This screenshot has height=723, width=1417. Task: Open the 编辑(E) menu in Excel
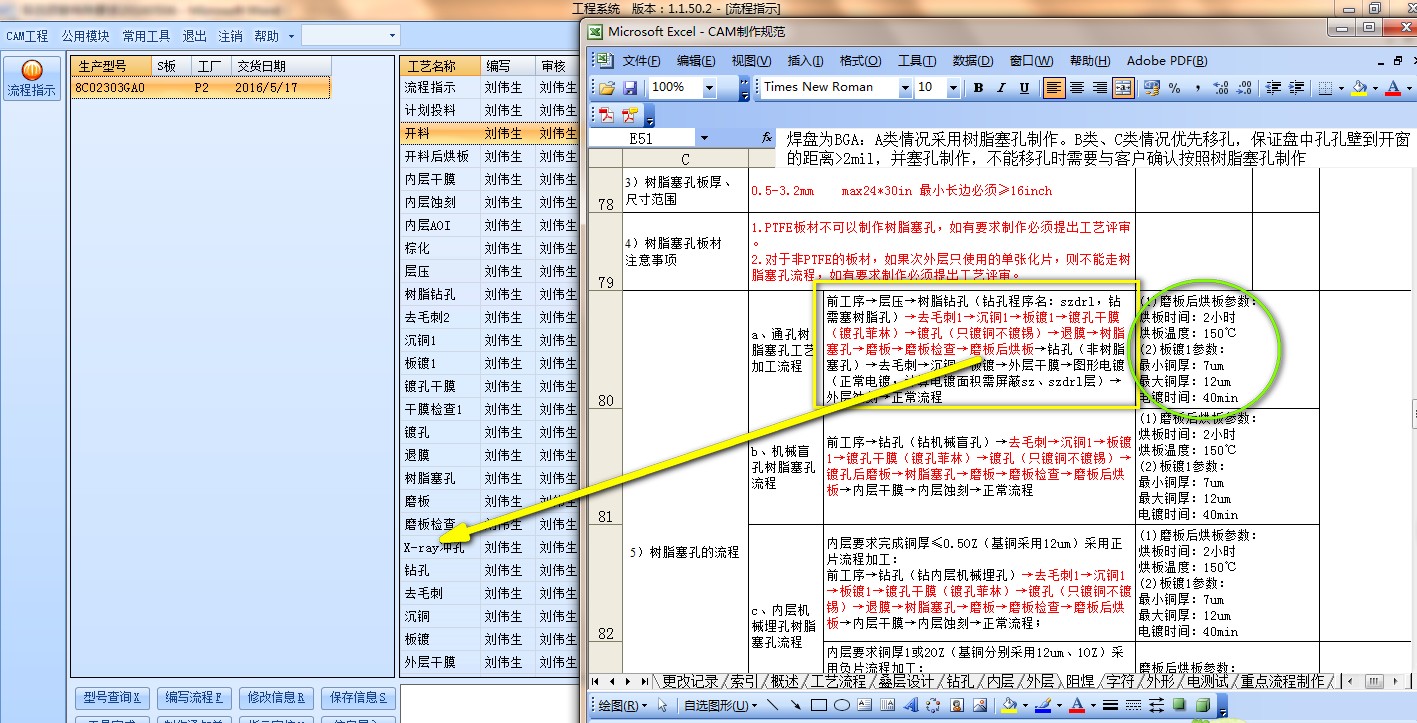click(x=696, y=60)
